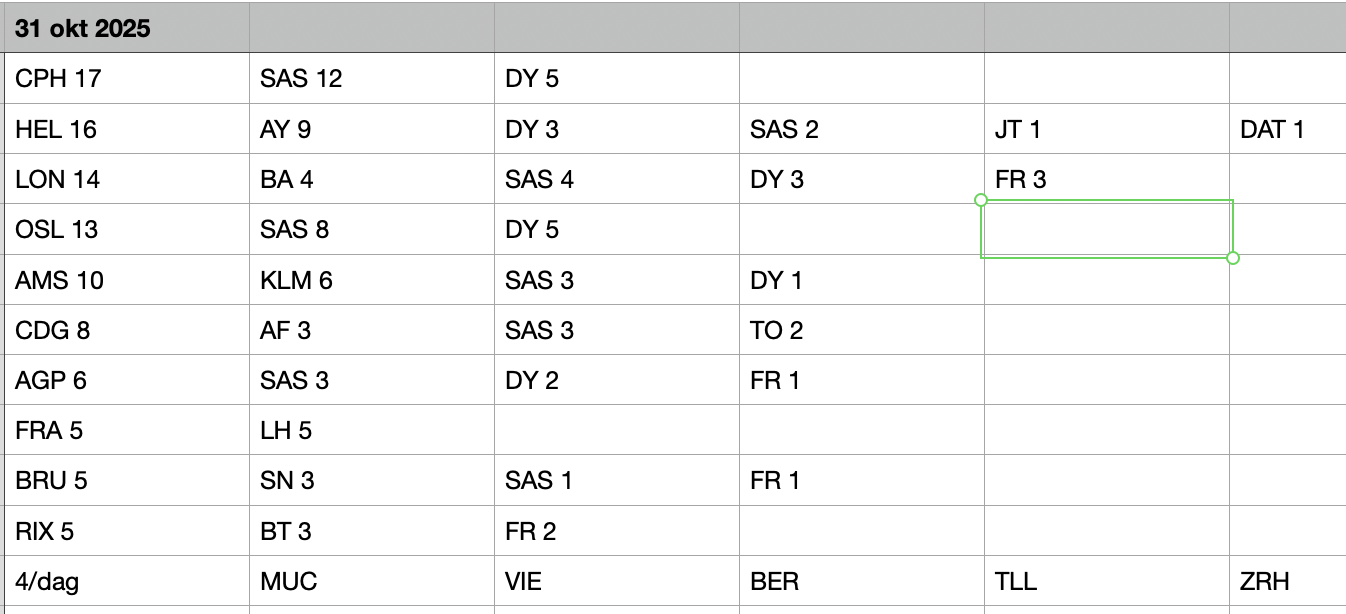Screen dimensions: 1346x614
Task: Click the top-left handle of the selected cell
Action: coord(981,200)
